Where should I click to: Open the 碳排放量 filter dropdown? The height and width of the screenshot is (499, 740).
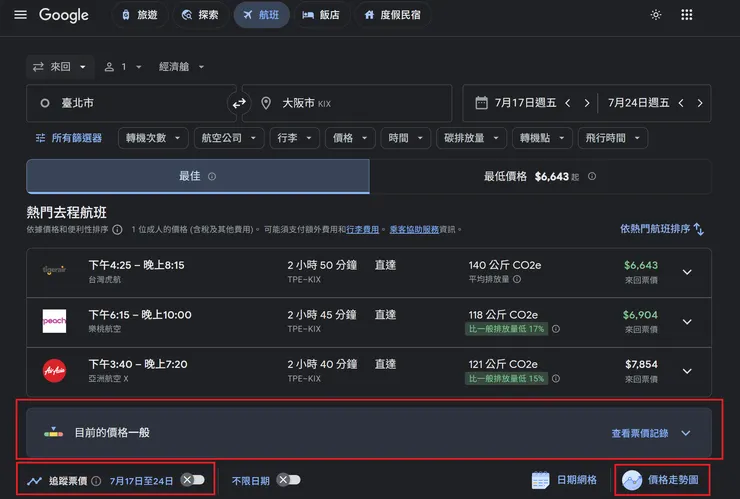pos(471,138)
